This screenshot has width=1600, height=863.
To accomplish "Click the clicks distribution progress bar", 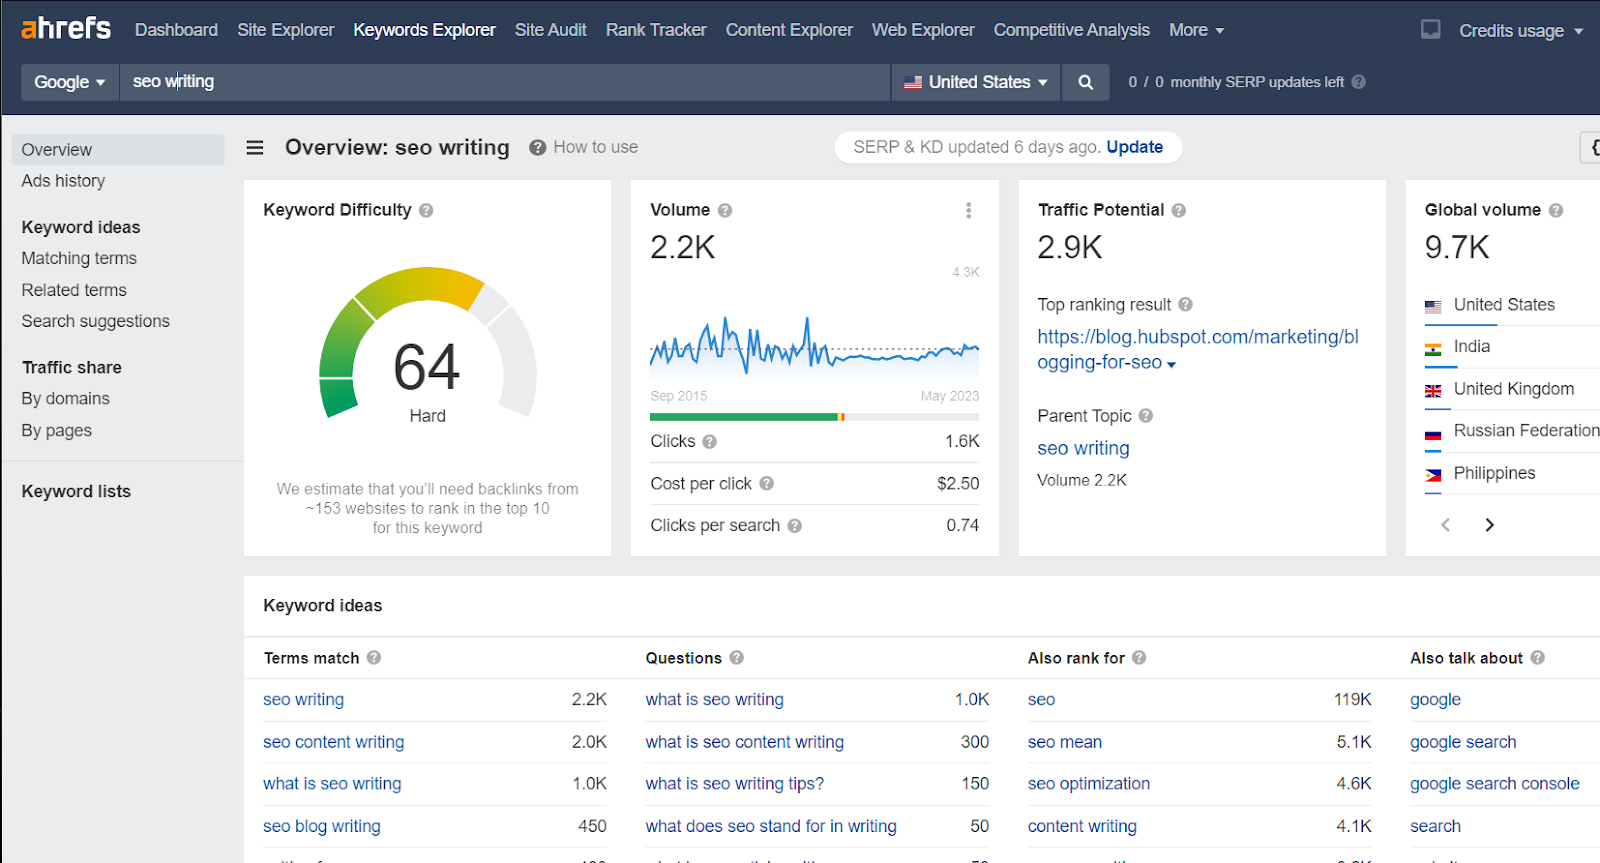I will (x=815, y=417).
